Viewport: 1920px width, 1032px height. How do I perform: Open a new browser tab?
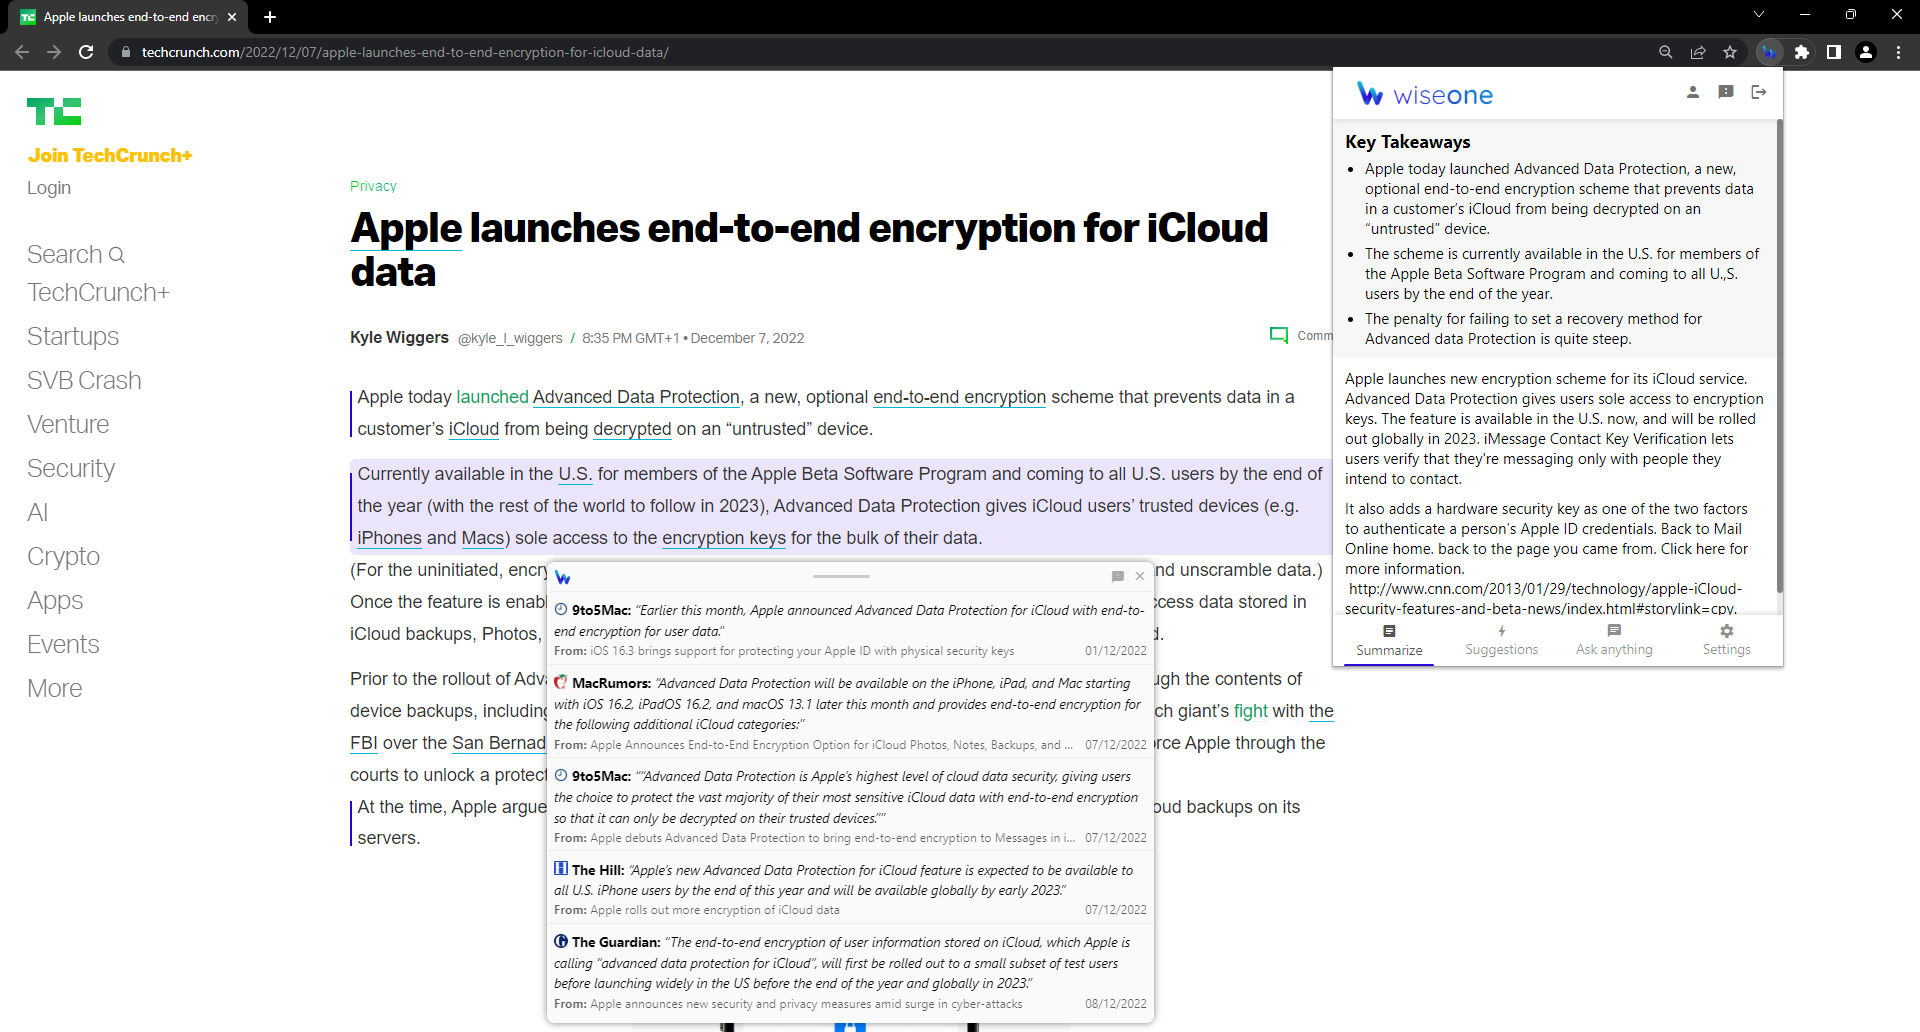coord(270,17)
